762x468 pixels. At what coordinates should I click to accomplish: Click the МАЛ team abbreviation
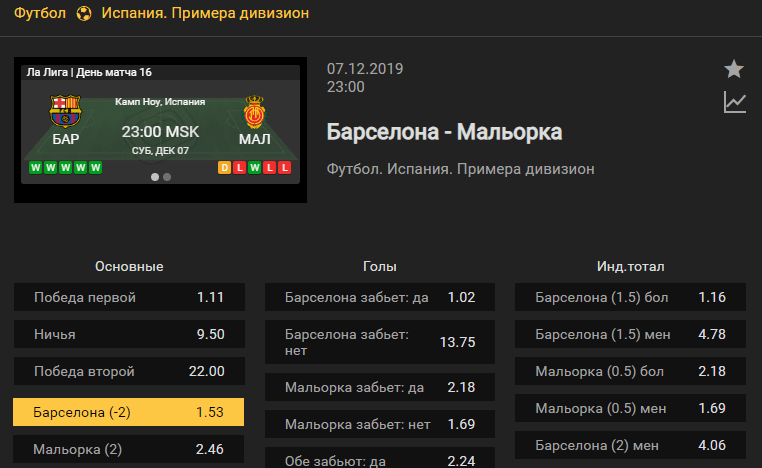(255, 139)
